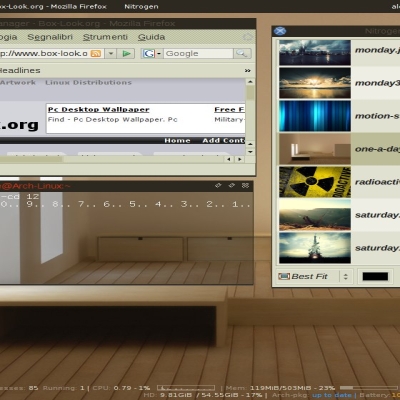Viewport: 400px width, 400px height.
Task: Click the green Go arrow button
Action: tap(126, 53)
